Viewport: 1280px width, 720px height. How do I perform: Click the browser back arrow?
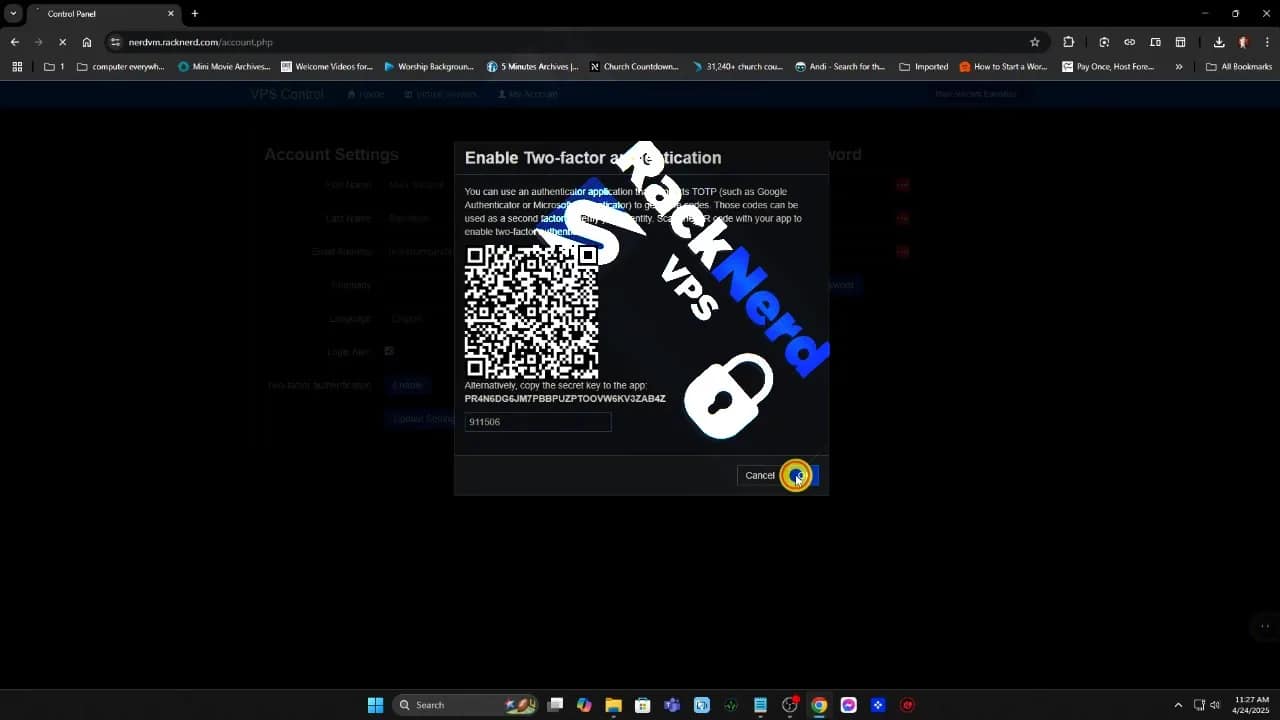pos(14,42)
